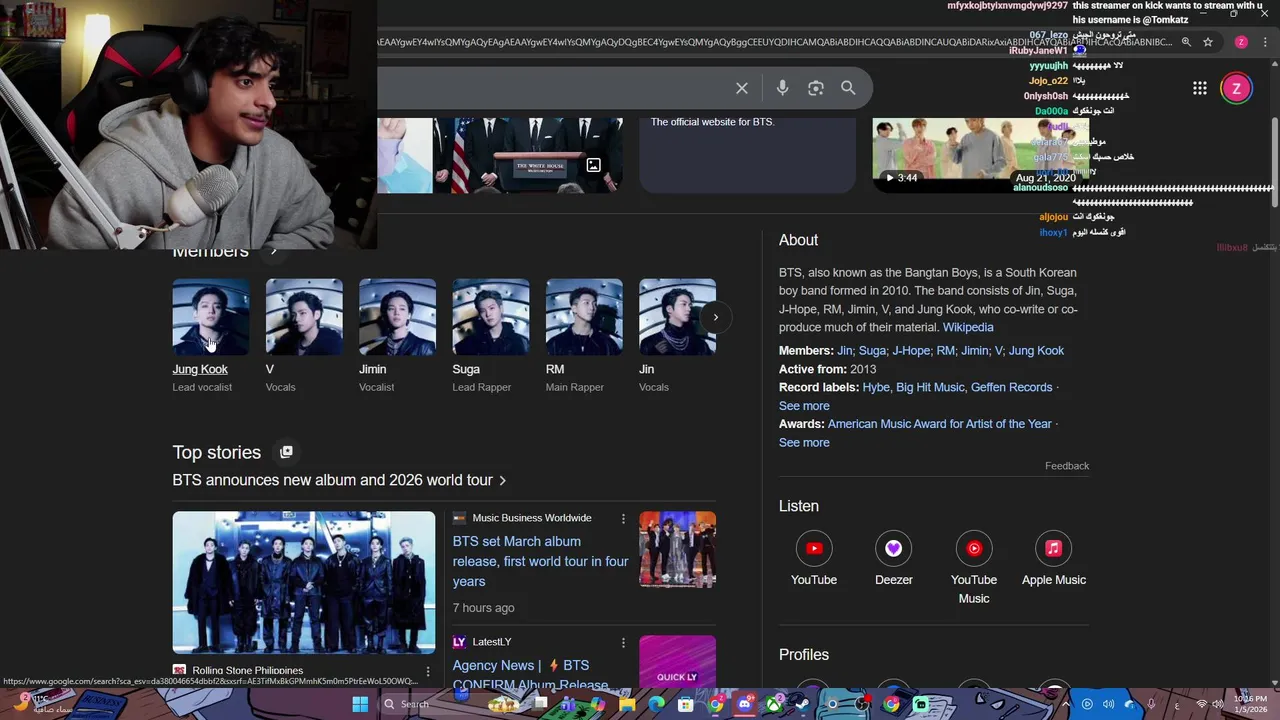Show more BTS members with the carousel arrow
Image resolution: width=1280 pixels, height=720 pixels.
point(715,317)
